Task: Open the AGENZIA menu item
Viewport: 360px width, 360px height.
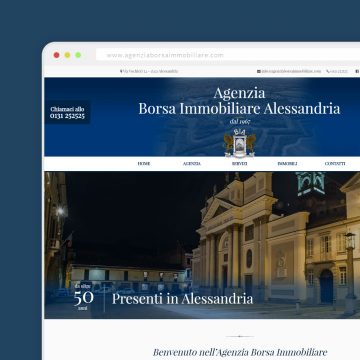Action: (192, 164)
